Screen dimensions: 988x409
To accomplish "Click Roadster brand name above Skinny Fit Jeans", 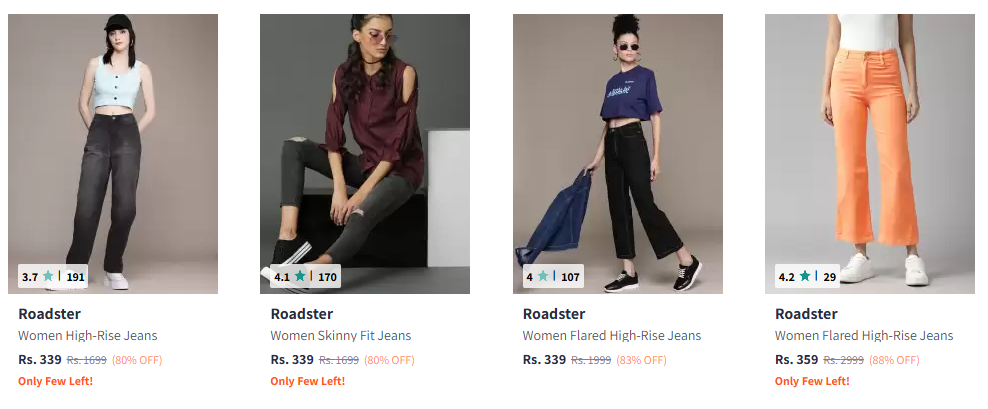I will [302, 314].
